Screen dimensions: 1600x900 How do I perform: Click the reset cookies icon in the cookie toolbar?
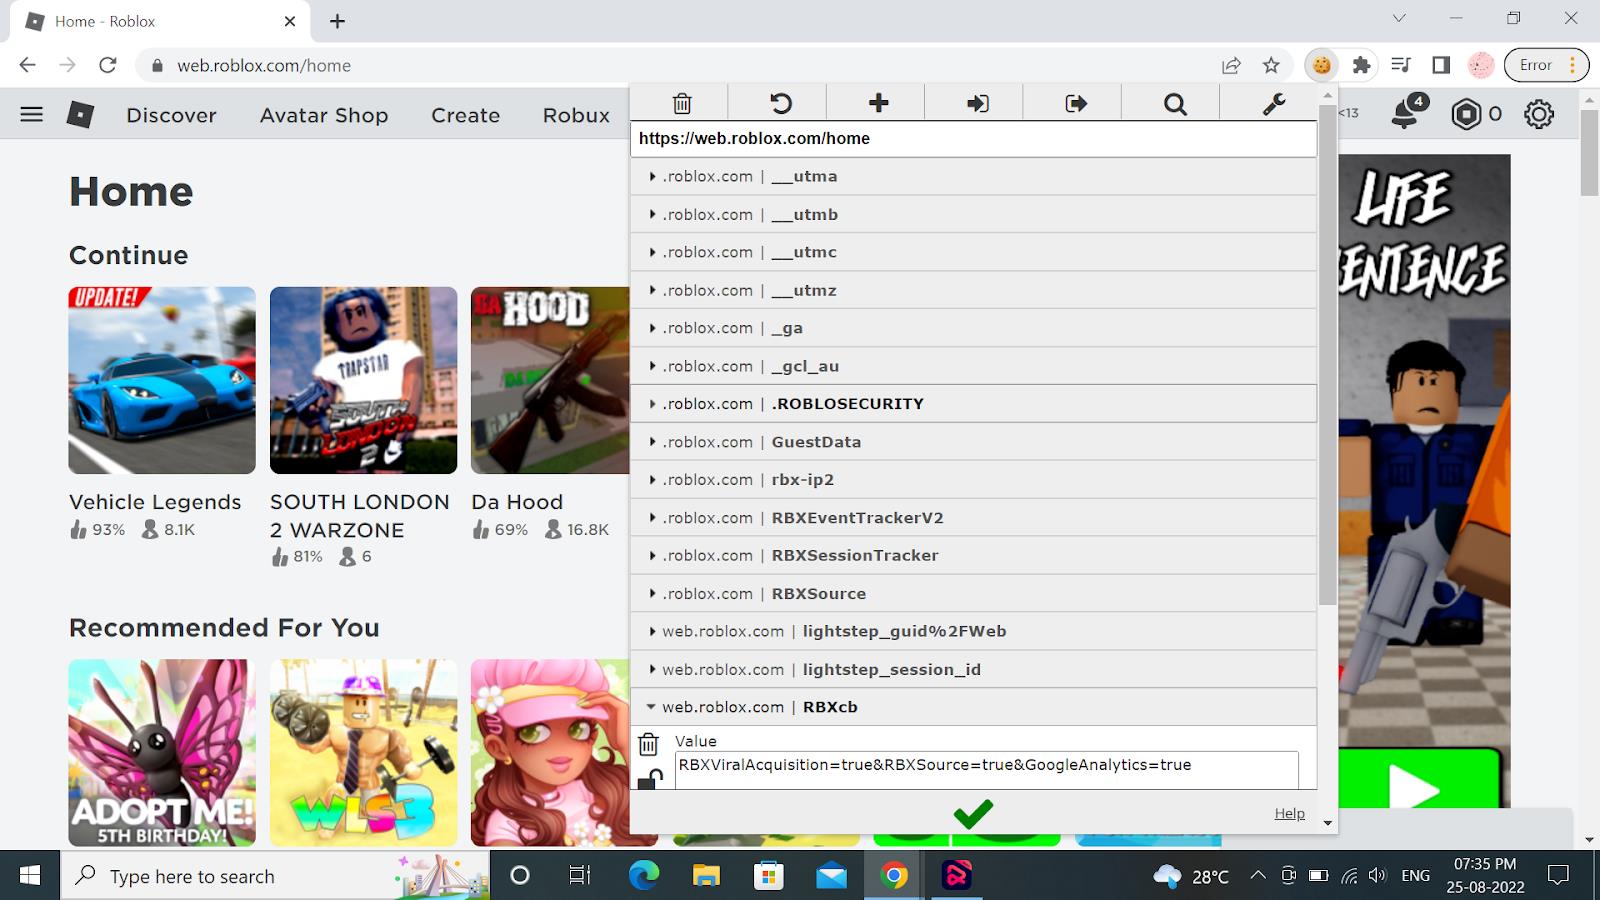click(x=780, y=103)
